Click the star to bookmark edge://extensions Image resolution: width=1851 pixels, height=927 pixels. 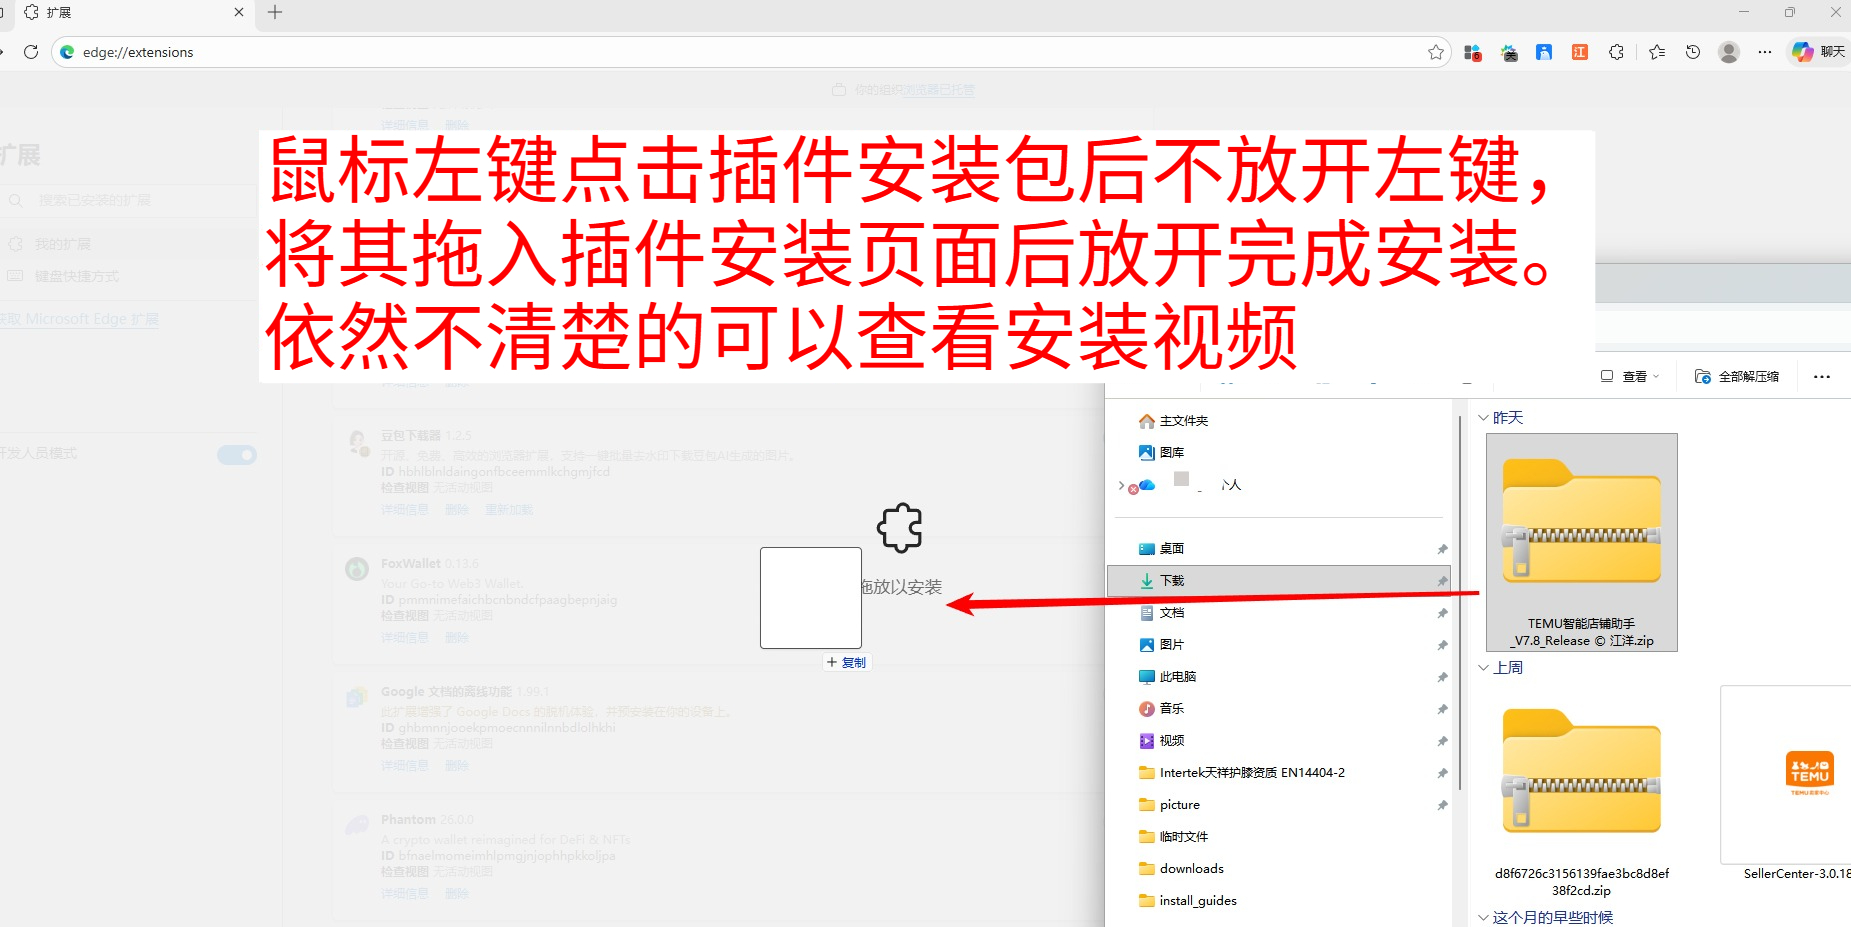[1438, 52]
